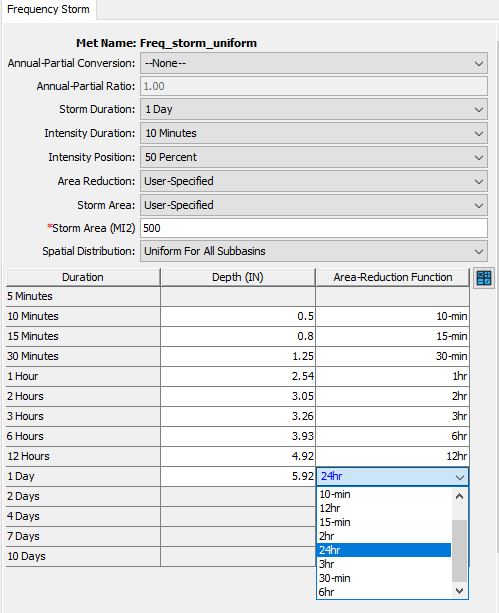The height and width of the screenshot is (613, 499).
Task: Click the Duration column header
Action: click(x=83, y=277)
